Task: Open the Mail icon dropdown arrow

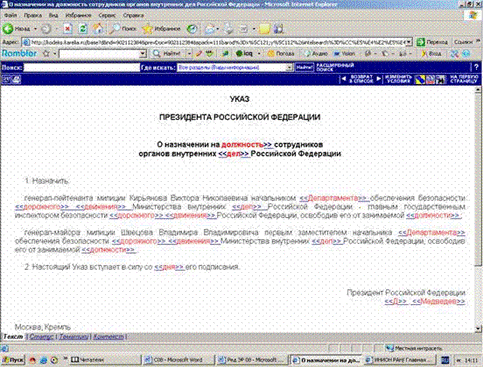Action: point(217,29)
